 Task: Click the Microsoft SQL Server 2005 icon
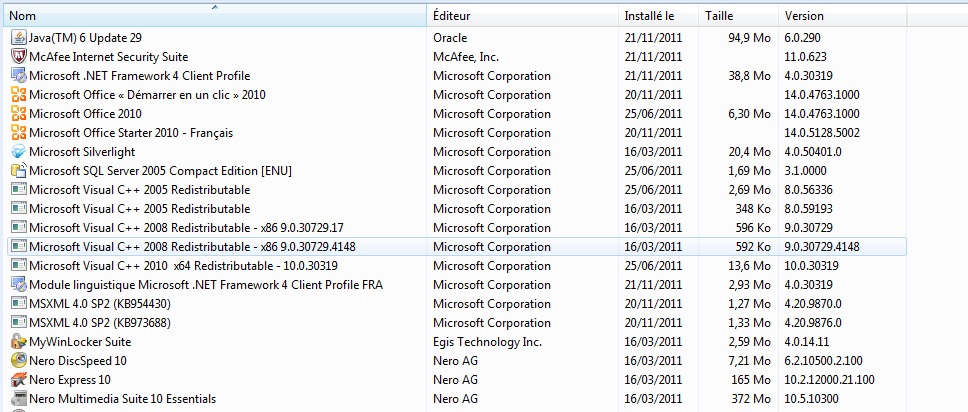pos(18,171)
